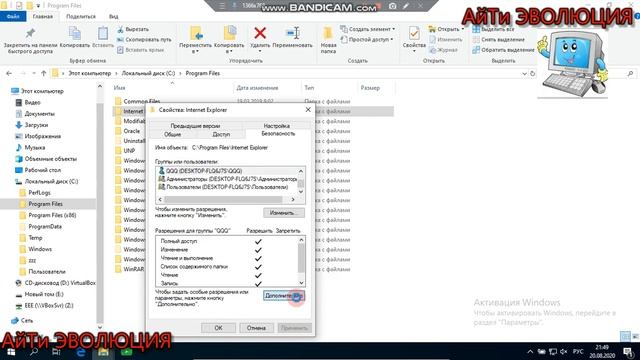Click Copy path (Скопировать путь)
This screenshot has height=360, width=640.
144,40
